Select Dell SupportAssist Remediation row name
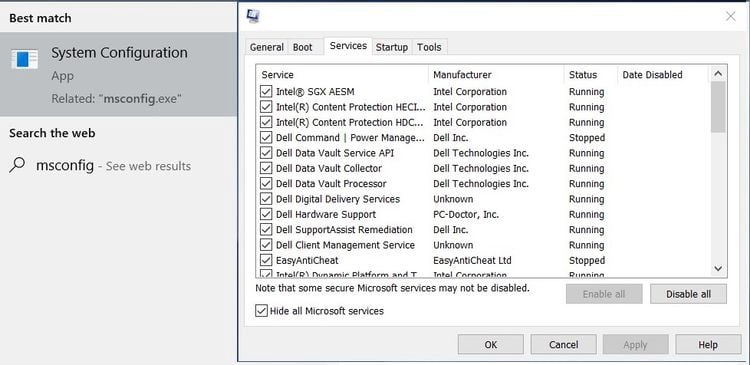 pyautogui.click(x=344, y=230)
